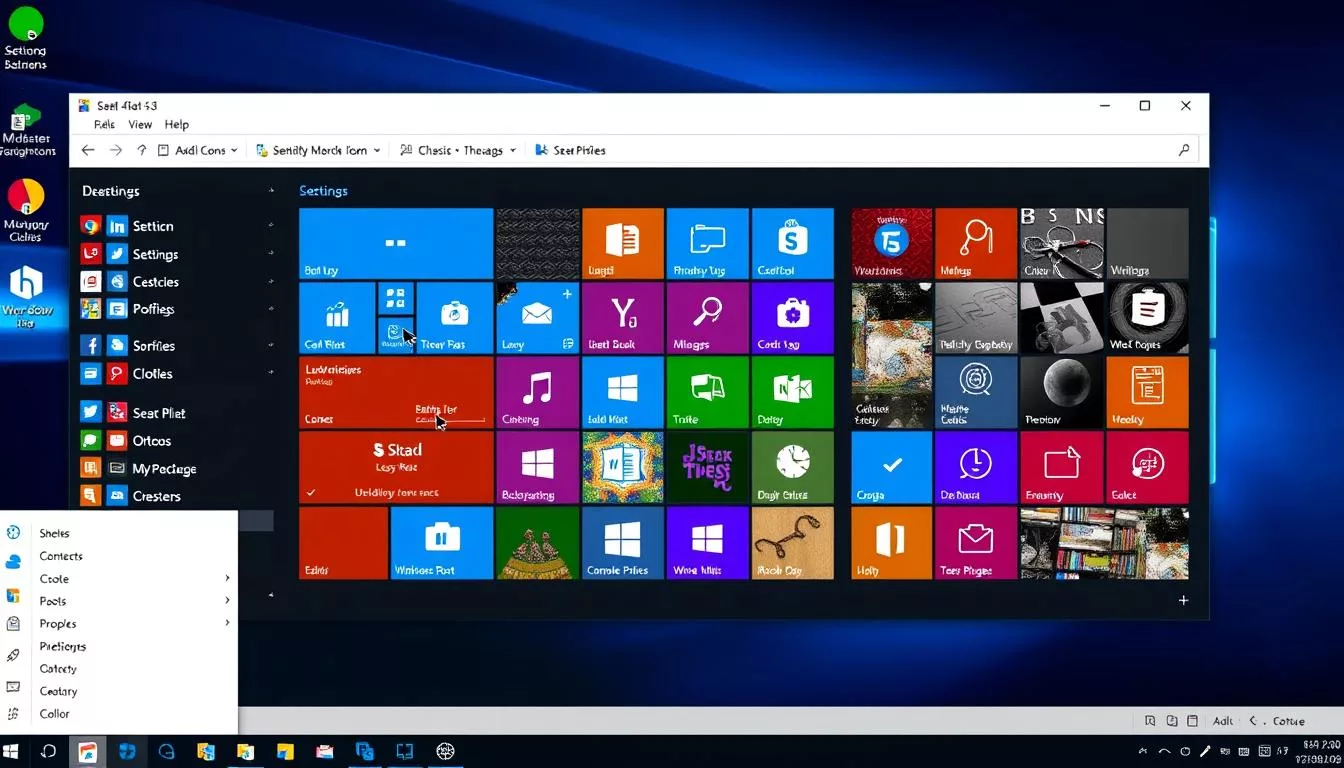Go forward with the toolbar right arrow
Screen dimensions: 1344x768
[x=116, y=150]
